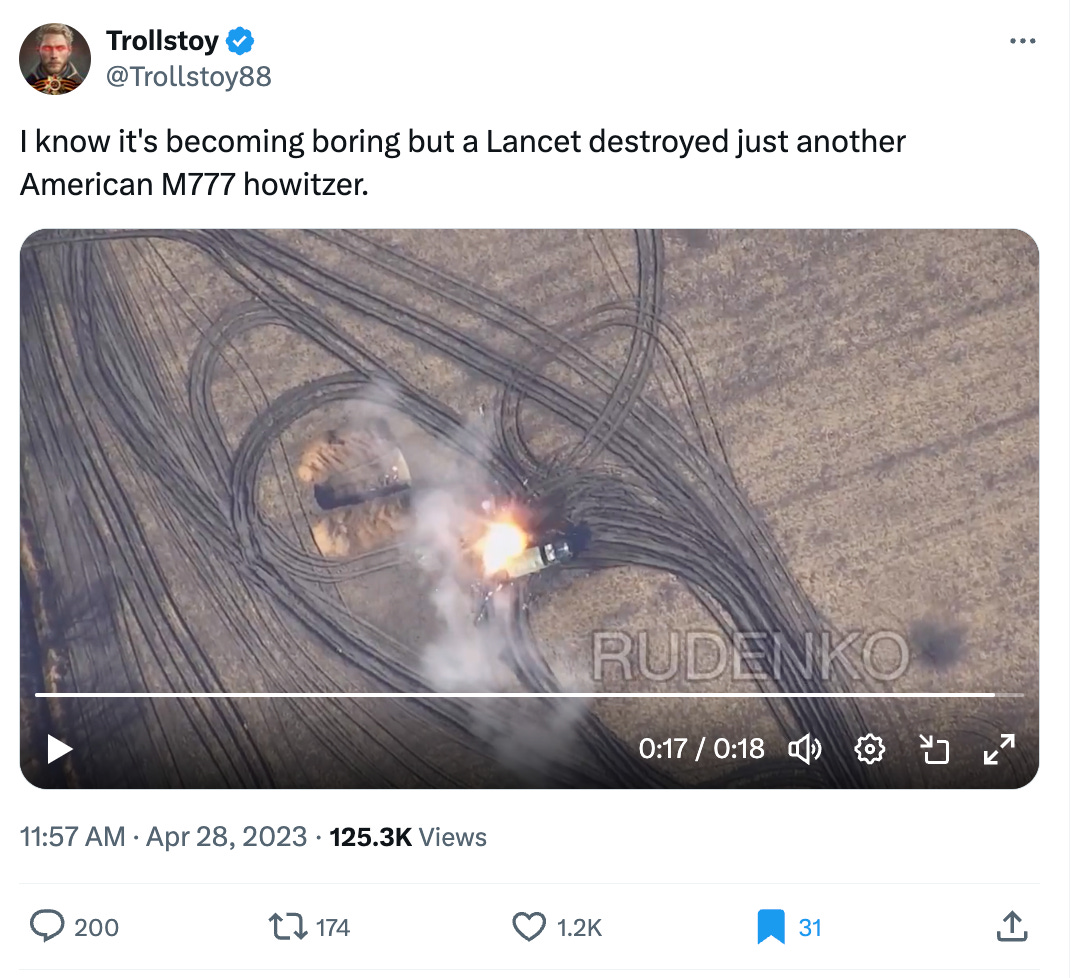This screenshot has width=1090, height=978.
Task: Open the three-dot more options menu
Action: (x=1023, y=41)
